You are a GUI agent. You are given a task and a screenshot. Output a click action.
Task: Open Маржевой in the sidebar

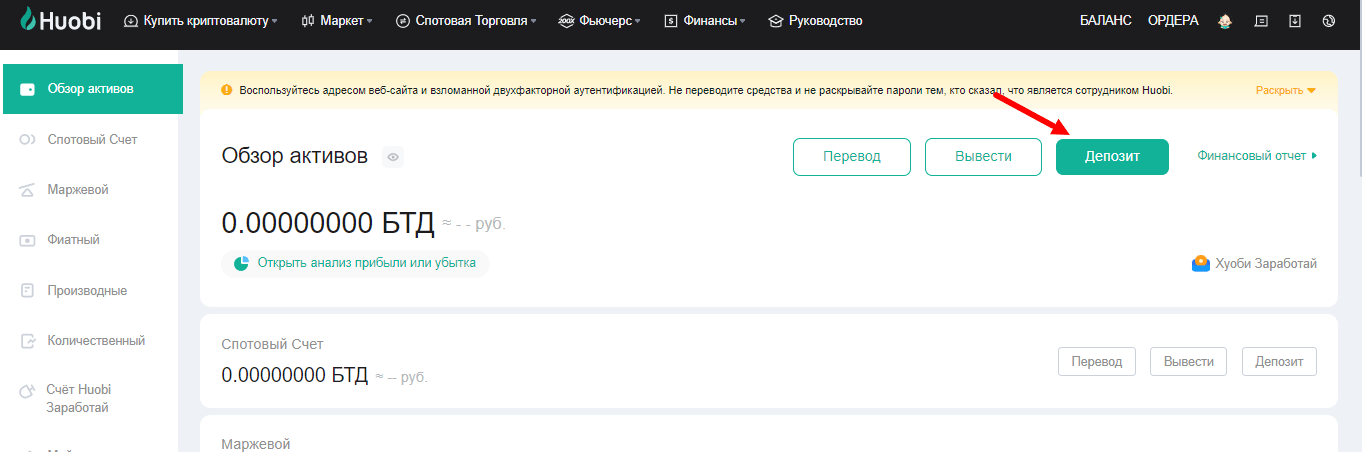[x=78, y=189]
